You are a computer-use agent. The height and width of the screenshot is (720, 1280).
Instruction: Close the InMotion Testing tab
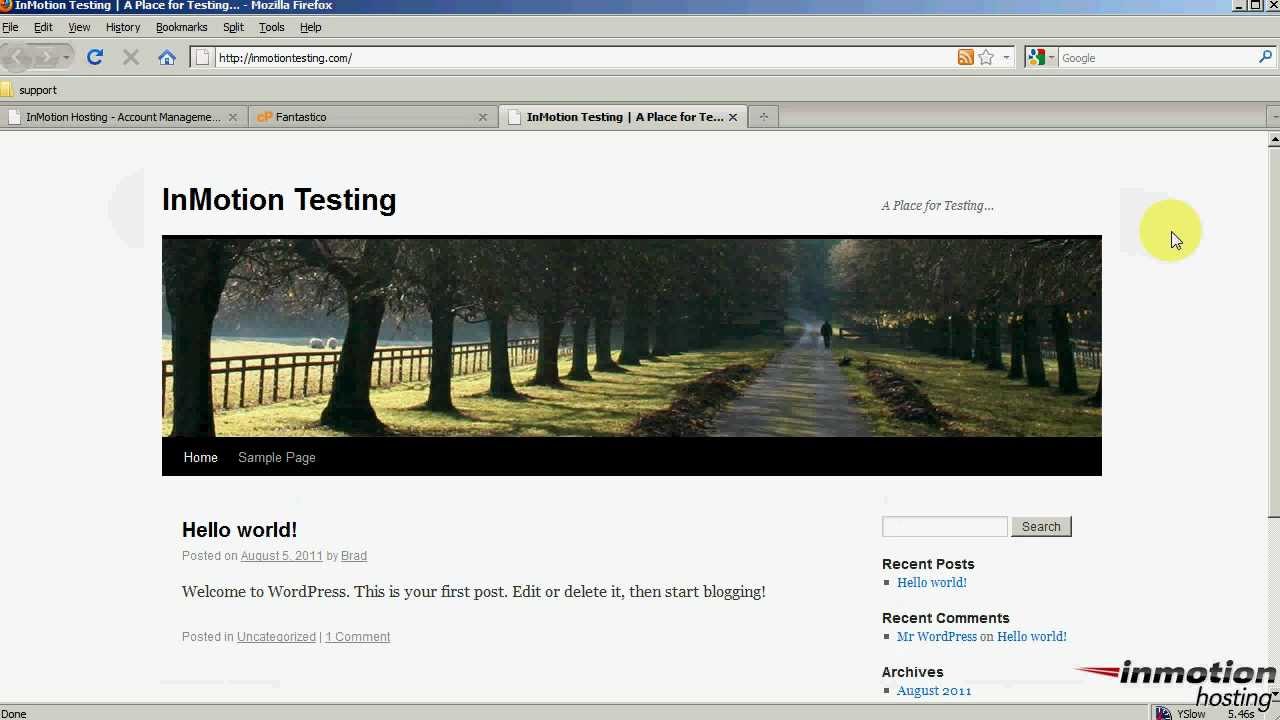tap(733, 117)
